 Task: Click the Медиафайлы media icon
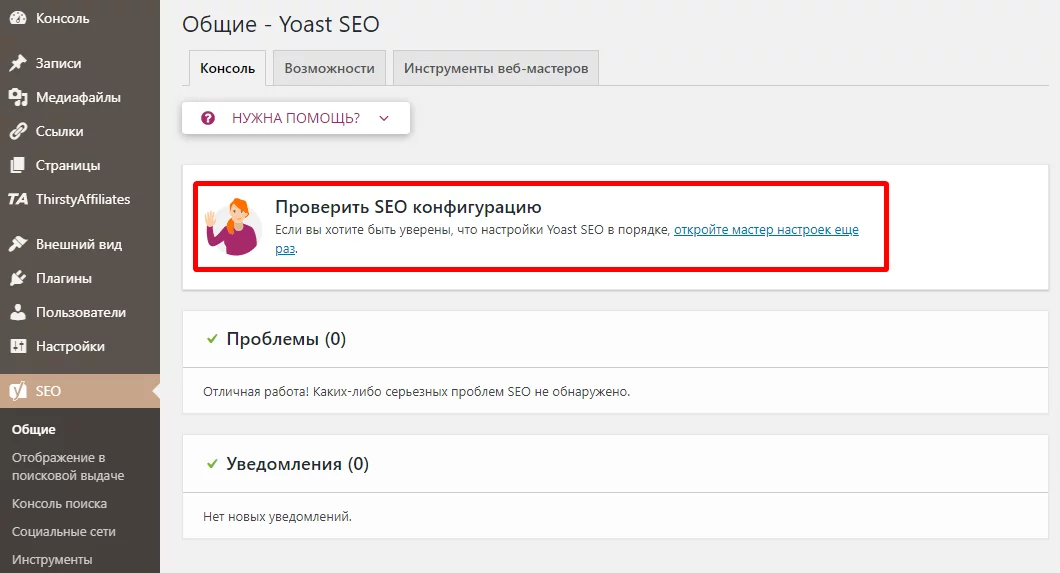point(18,97)
